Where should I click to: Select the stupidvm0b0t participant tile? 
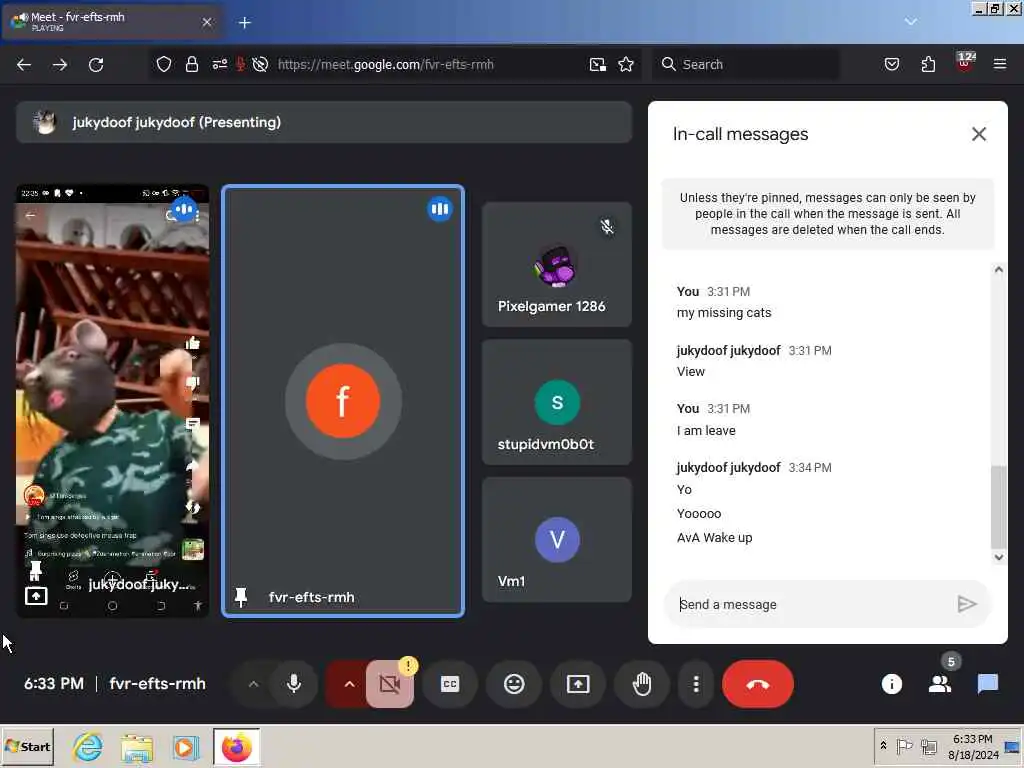pyautogui.click(x=556, y=402)
